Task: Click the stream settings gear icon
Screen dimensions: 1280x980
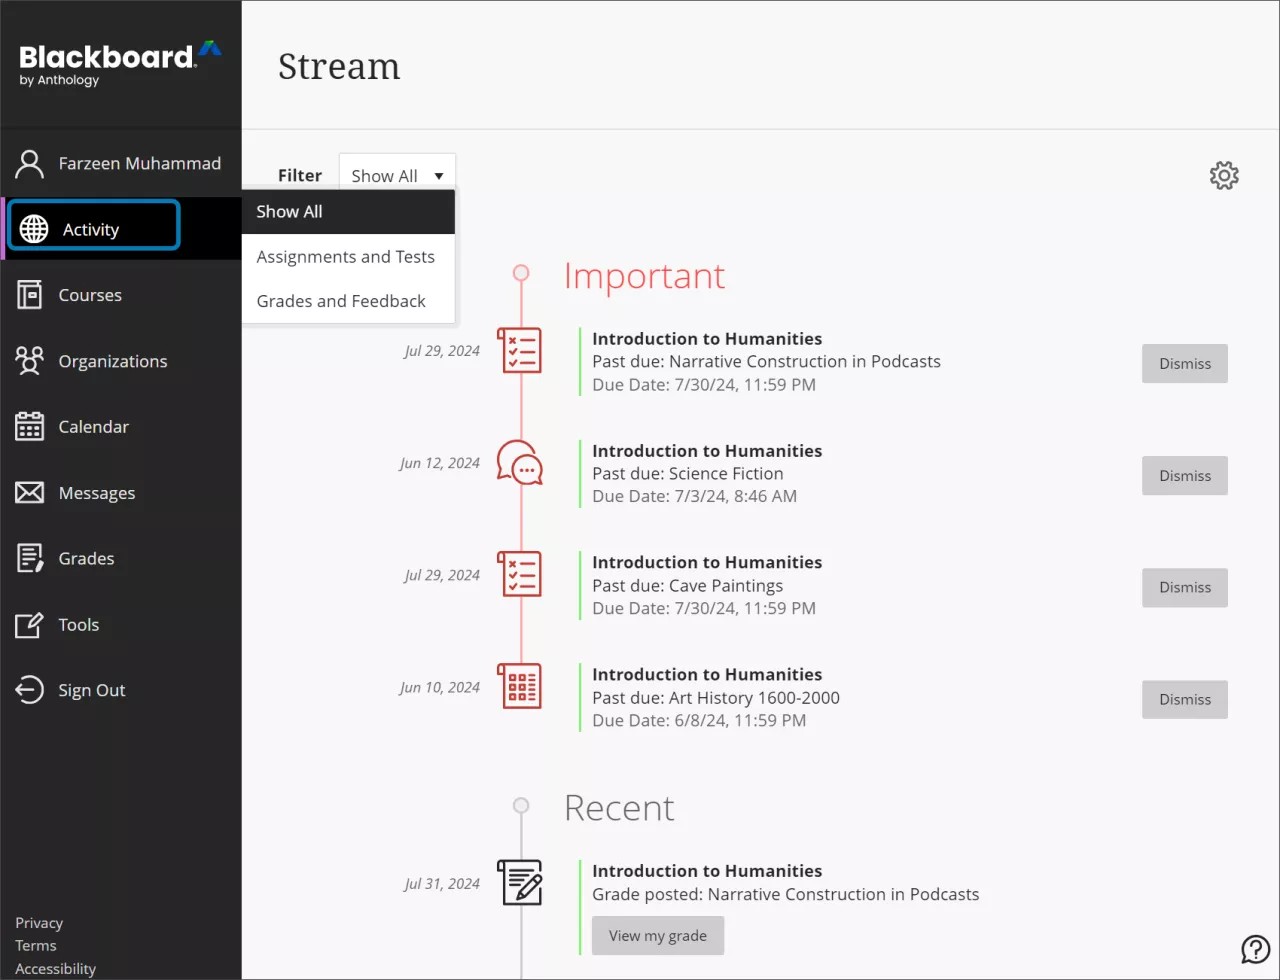Action: click(1224, 175)
